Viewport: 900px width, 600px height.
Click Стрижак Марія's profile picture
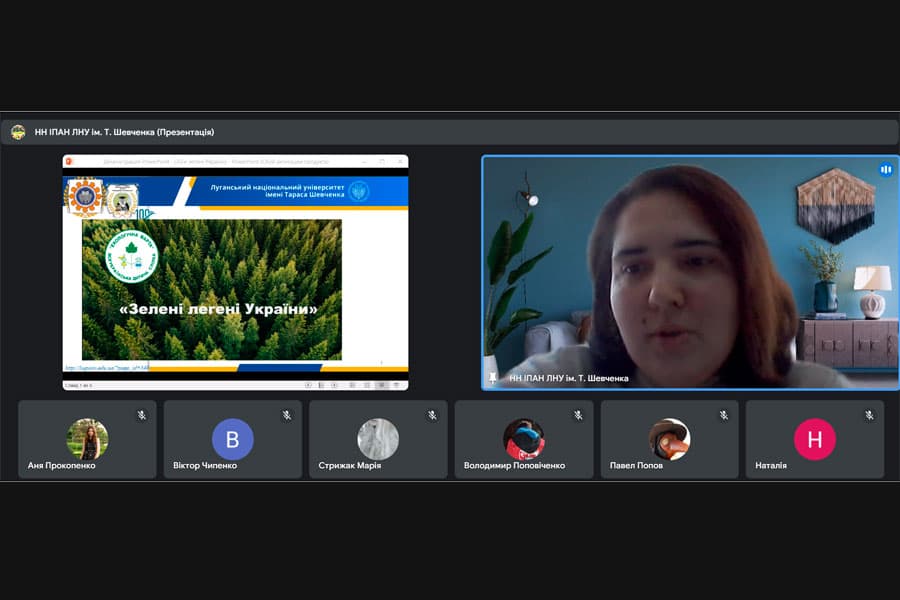[x=378, y=439]
